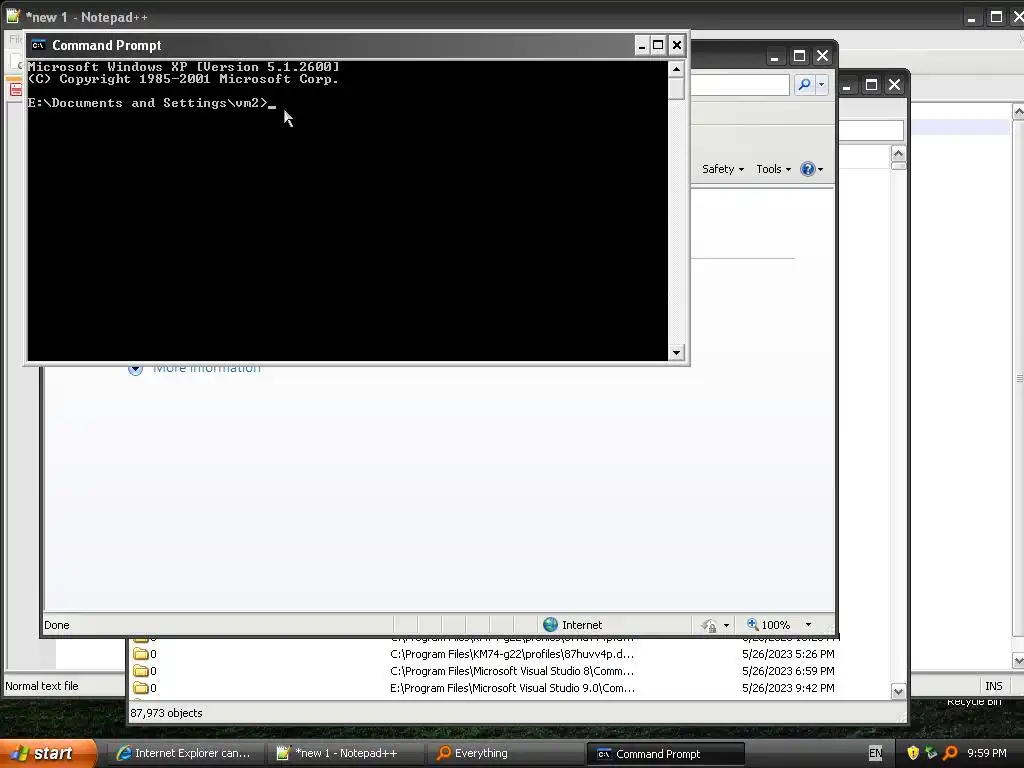Screen dimensions: 1024x768
Task: Click the 9:59 PM clock
Action: pyautogui.click(x=986, y=754)
